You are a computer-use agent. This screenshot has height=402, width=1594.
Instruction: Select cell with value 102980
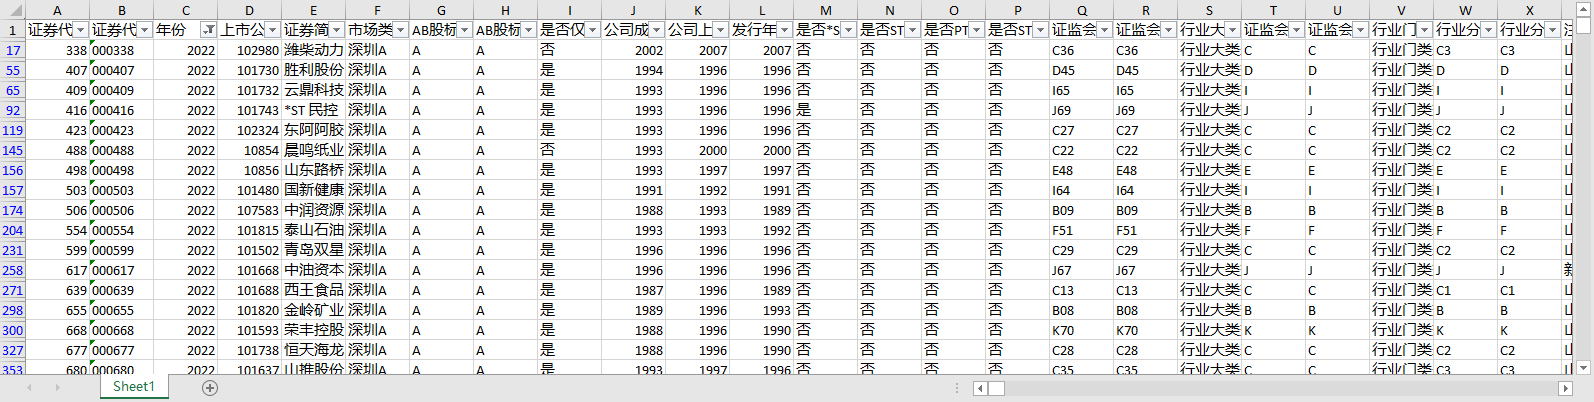click(250, 50)
